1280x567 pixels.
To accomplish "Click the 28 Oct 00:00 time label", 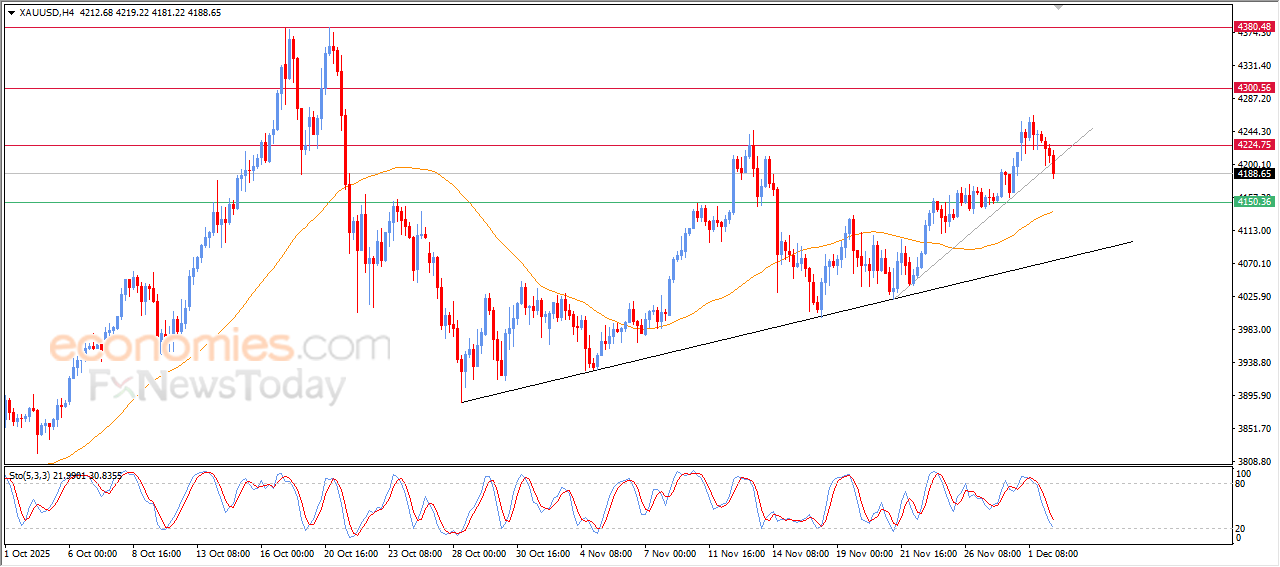I will click(478, 553).
